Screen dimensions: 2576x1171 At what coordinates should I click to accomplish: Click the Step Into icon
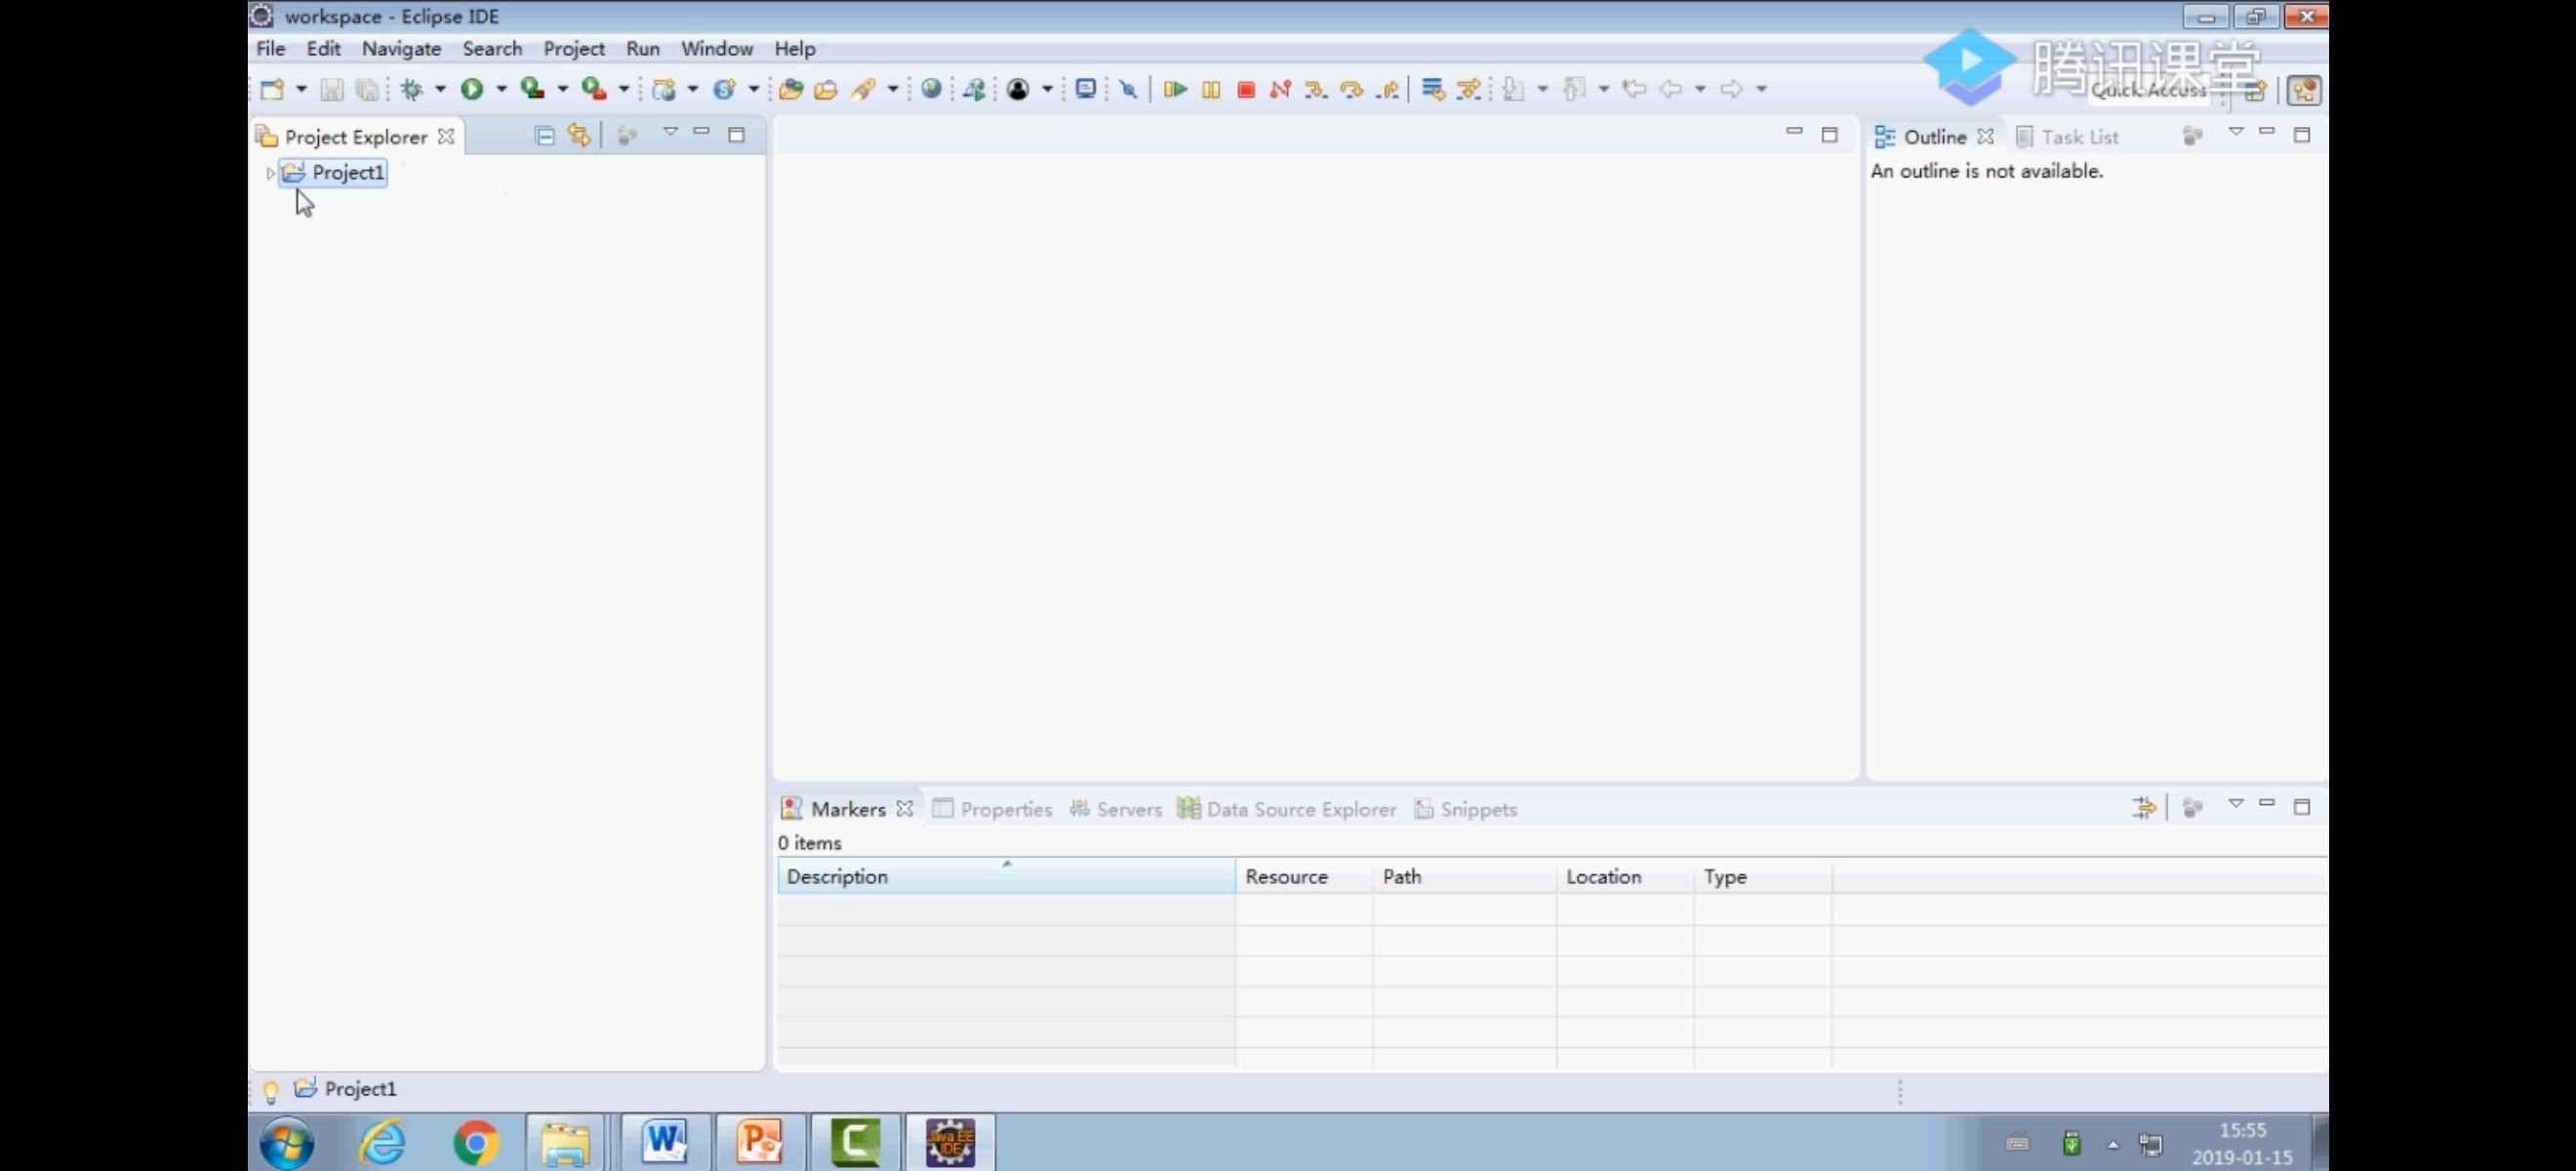[1316, 89]
